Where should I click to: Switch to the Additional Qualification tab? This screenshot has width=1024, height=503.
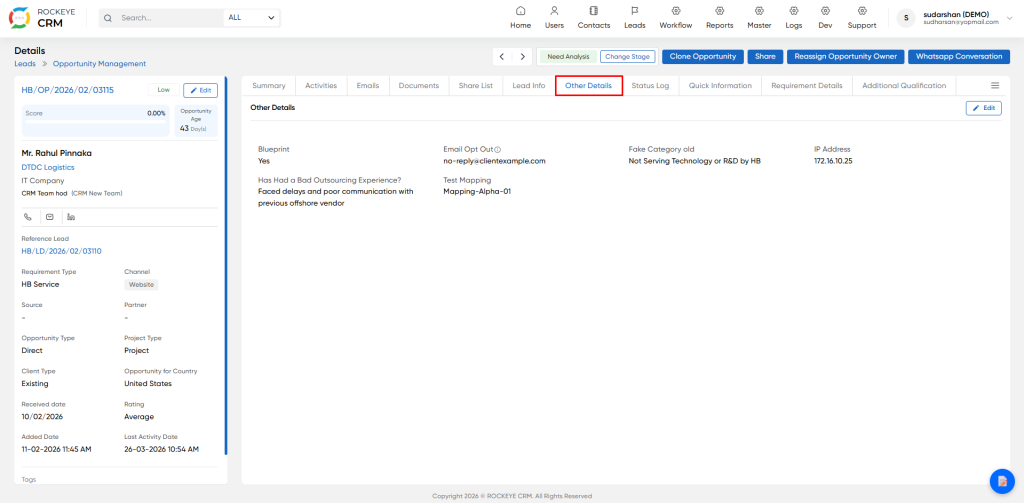904,86
